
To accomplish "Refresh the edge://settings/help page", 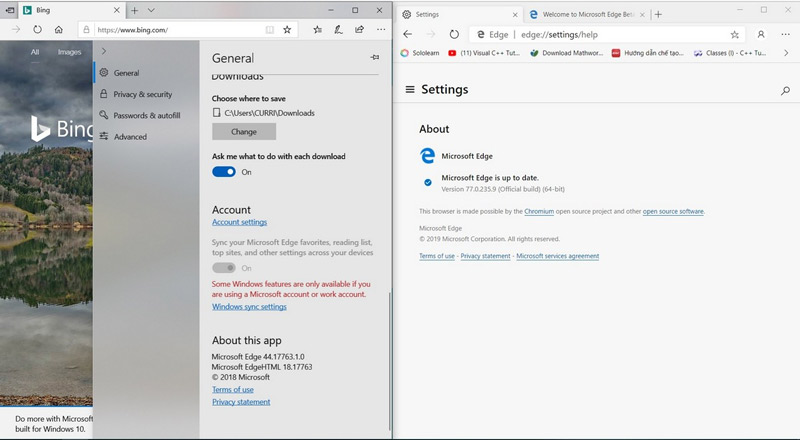I will point(454,34).
